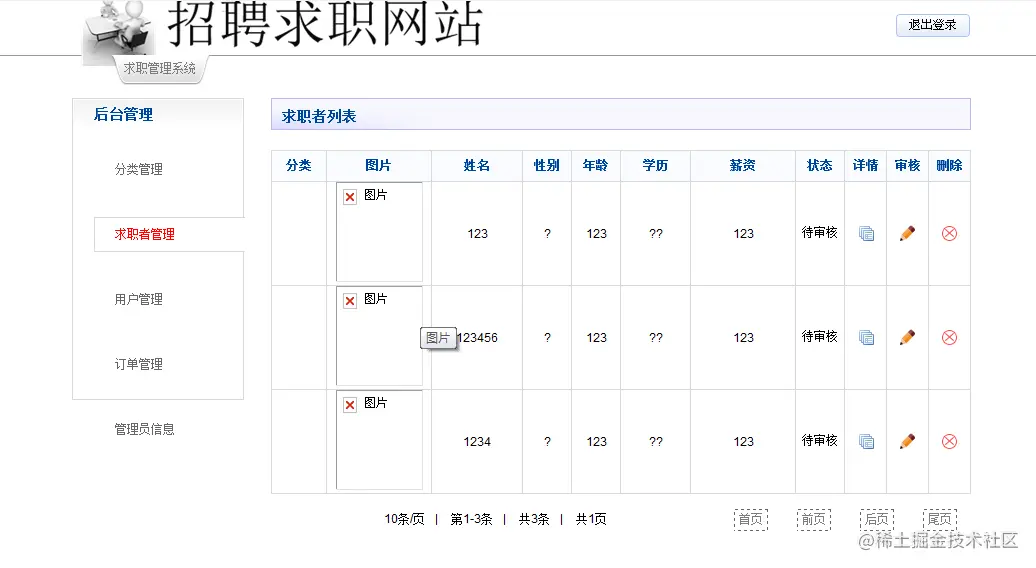This screenshot has width=1036, height=568.
Task: Click the broken picture thumbnail in row 1234
Action: coord(379,440)
